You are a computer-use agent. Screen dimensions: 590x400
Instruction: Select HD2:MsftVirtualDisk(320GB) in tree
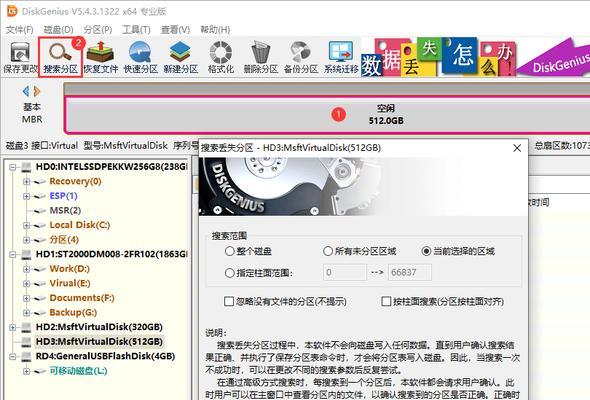coord(99,327)
